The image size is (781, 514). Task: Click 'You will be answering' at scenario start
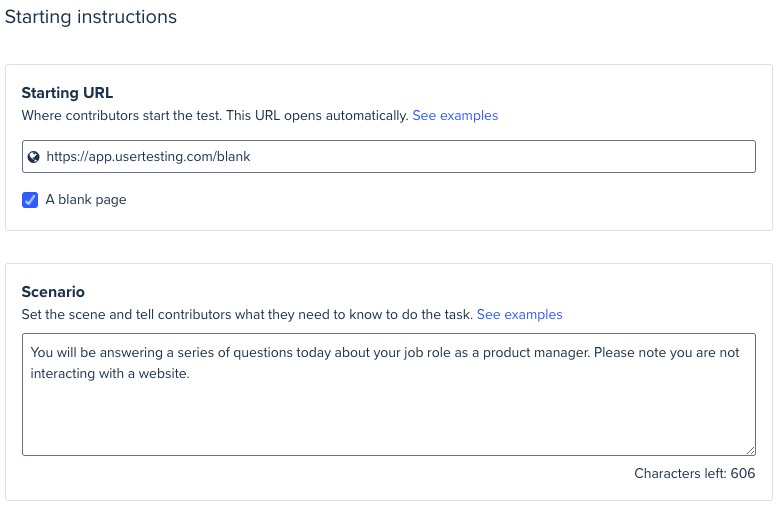(x=97, y=353)
